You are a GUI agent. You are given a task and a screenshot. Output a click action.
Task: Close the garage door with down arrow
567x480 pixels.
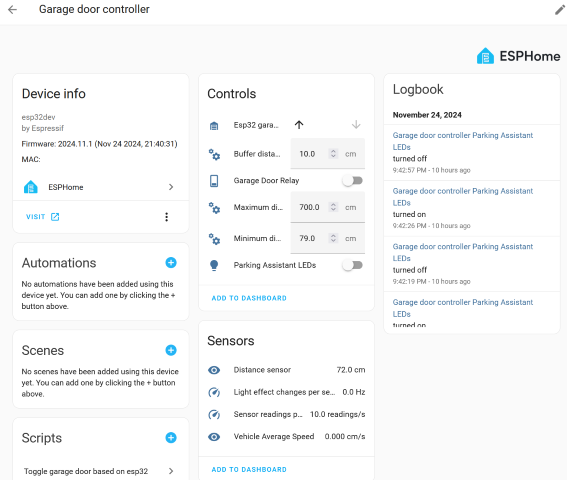pyautogui.click(x=356, y=125)
